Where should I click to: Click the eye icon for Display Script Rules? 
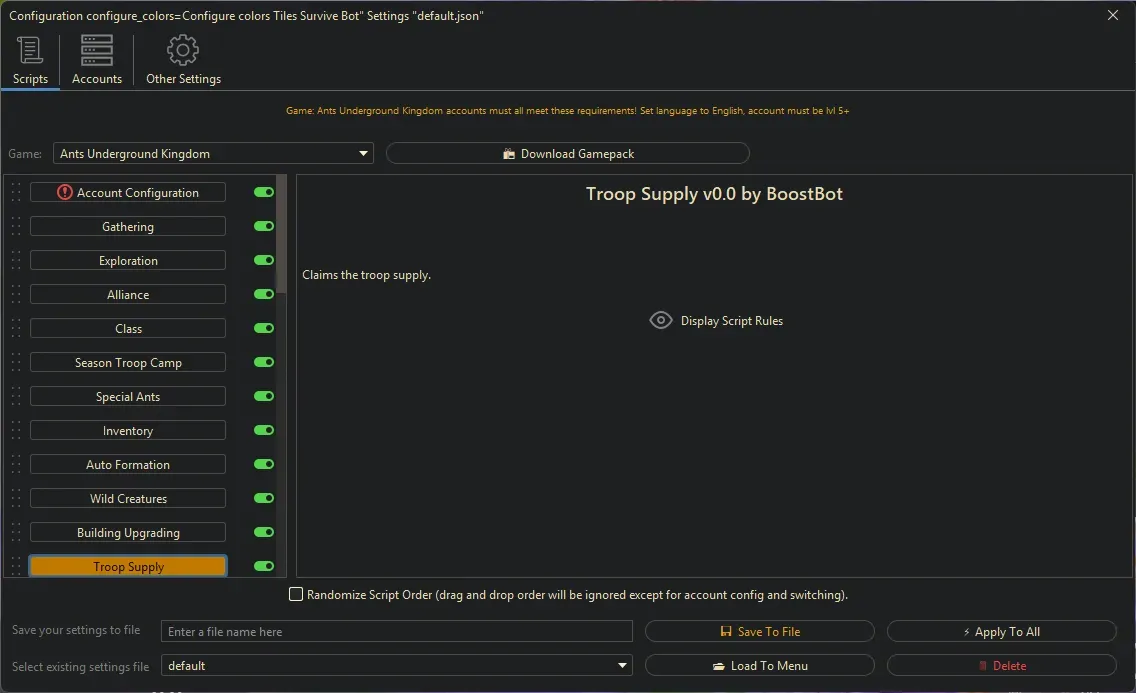click(661, 321)
